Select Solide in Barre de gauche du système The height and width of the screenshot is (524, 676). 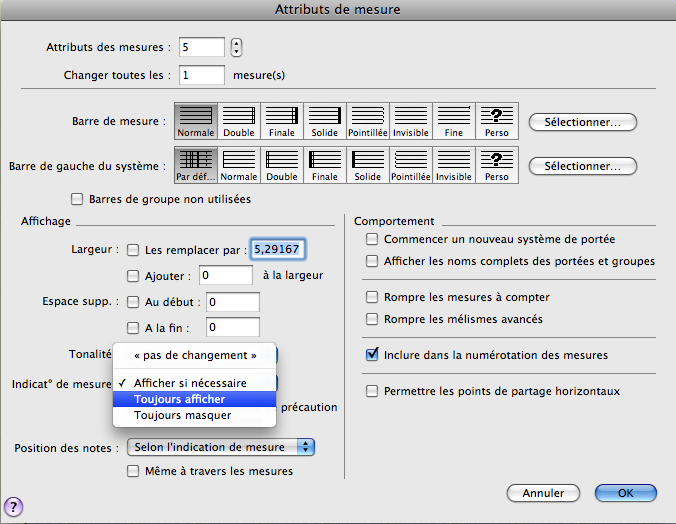368,165
